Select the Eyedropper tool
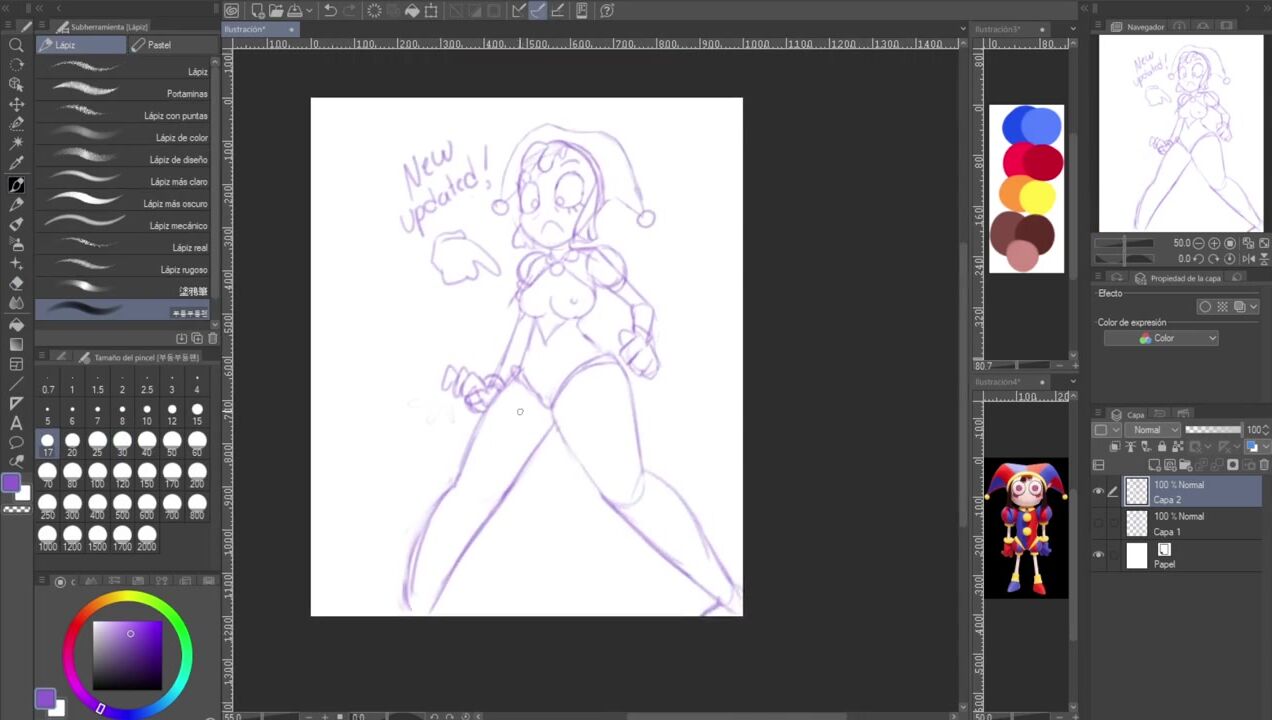The image size is (1272, 720). coord(16,164)
